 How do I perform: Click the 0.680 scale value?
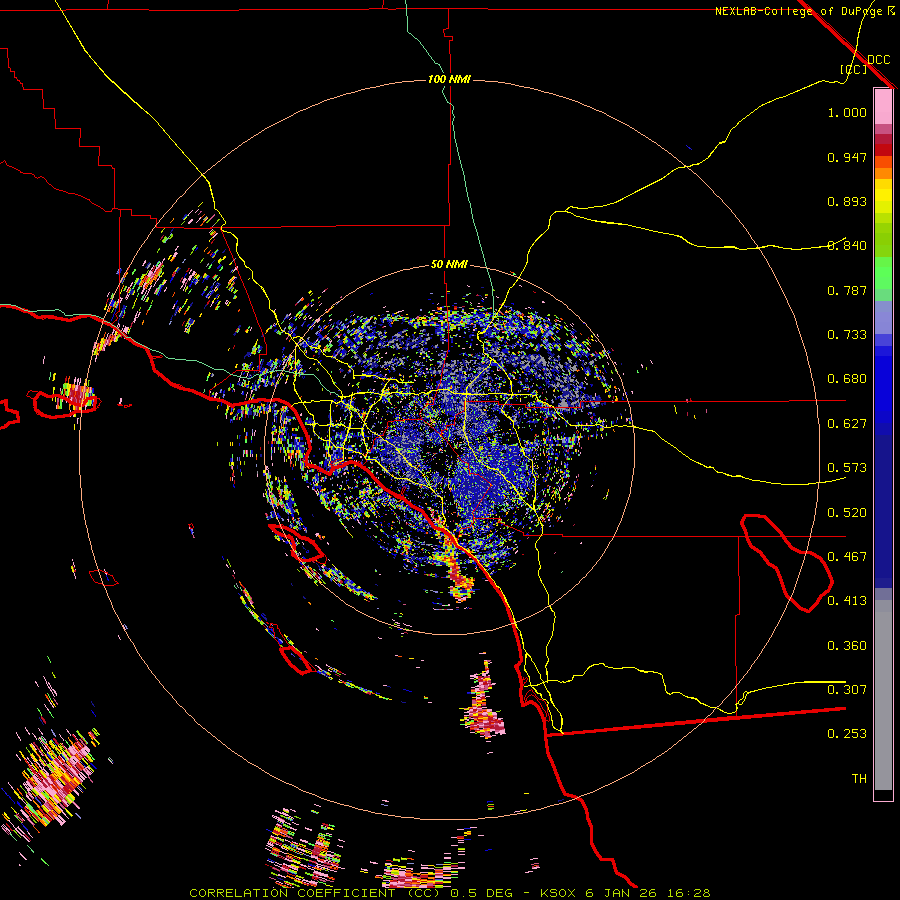click(847, 379)
